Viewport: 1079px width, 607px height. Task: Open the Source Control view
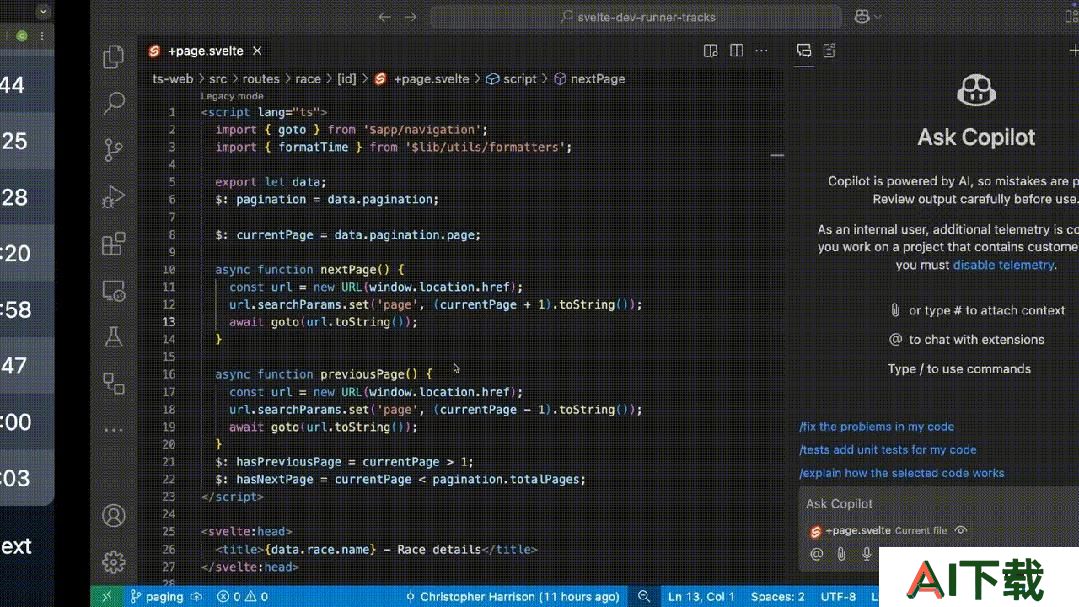point(114,150)
